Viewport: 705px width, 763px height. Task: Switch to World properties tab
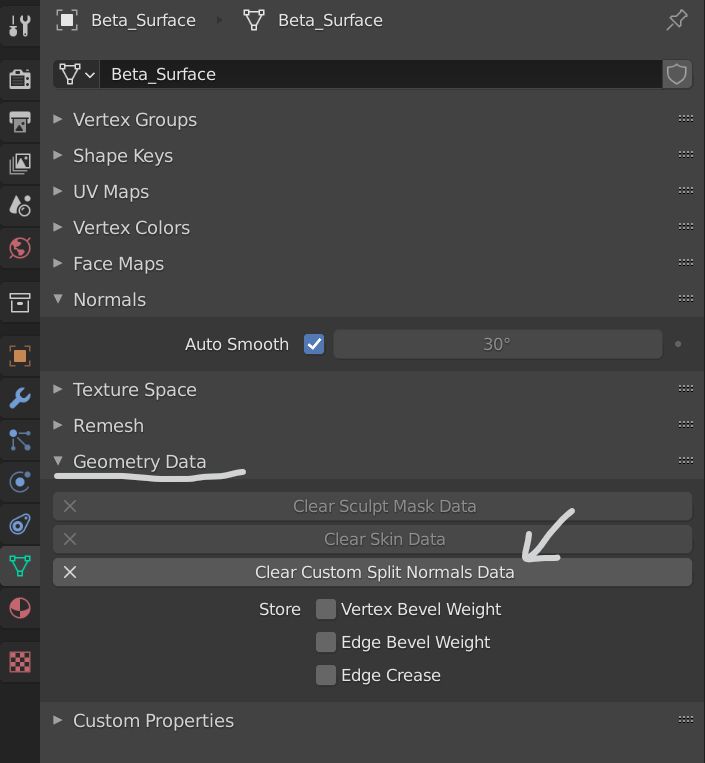[20, 247]
